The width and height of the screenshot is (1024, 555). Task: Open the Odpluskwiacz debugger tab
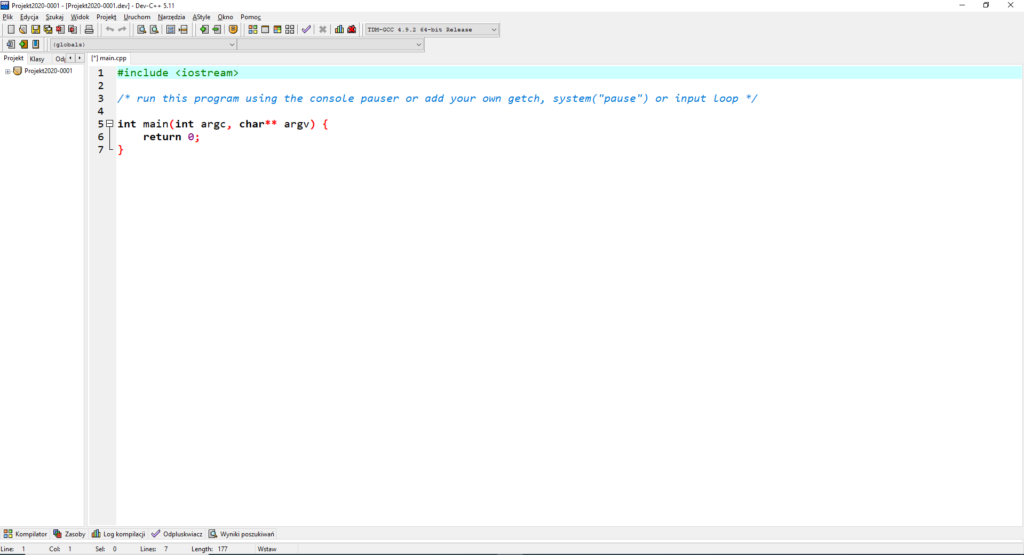(177, 534)
